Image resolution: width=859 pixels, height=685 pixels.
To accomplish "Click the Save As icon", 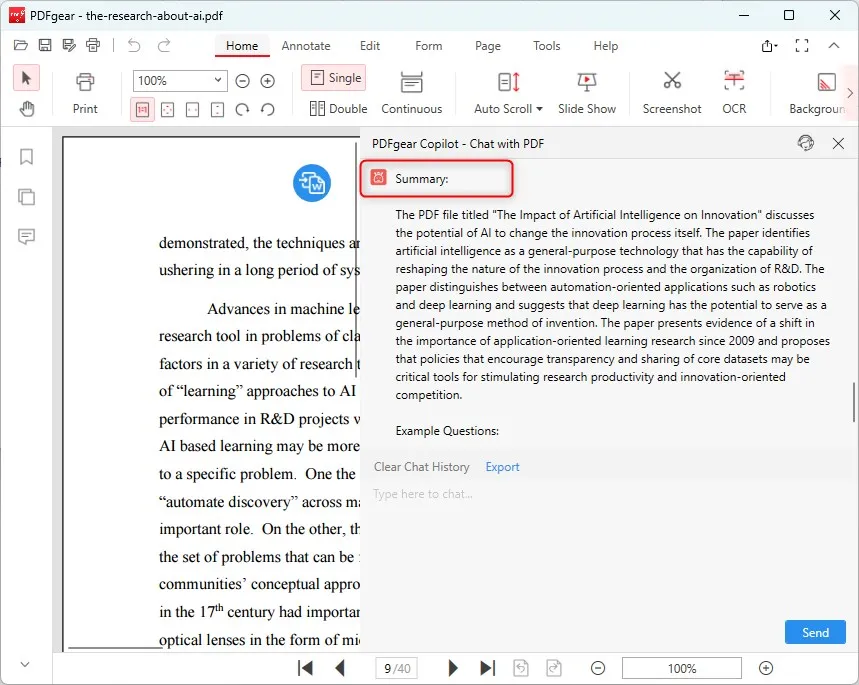I will click(x=69, y=45).
